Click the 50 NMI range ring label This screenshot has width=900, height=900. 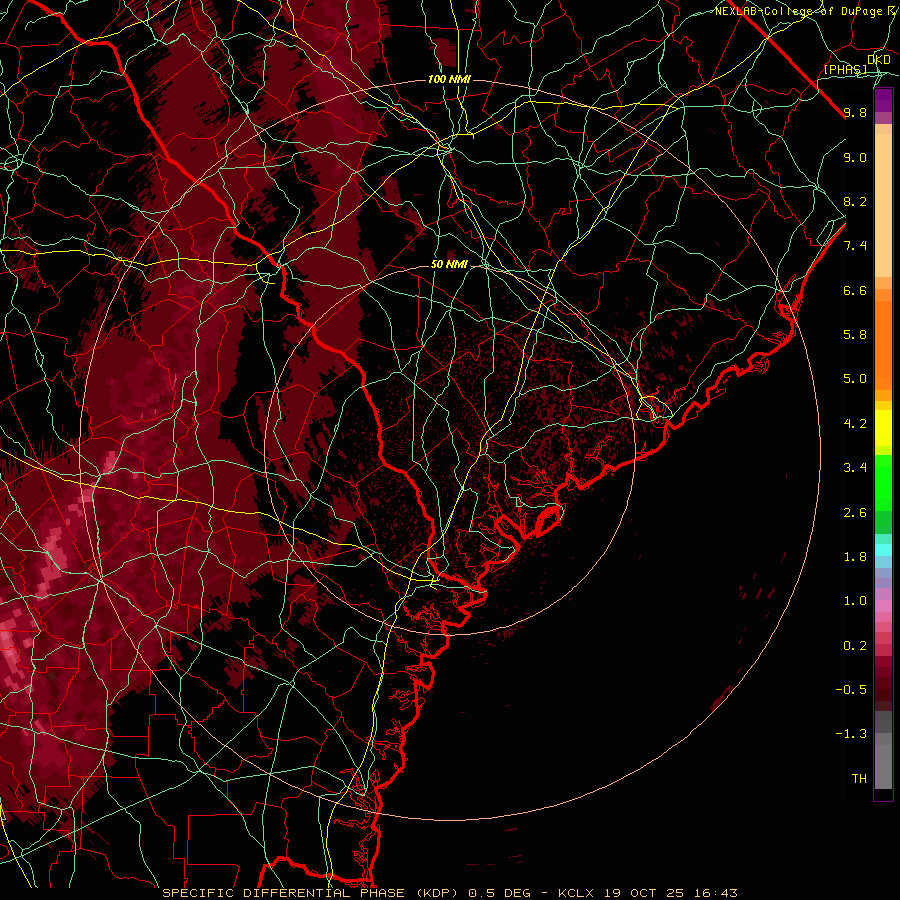pos(449,264)
